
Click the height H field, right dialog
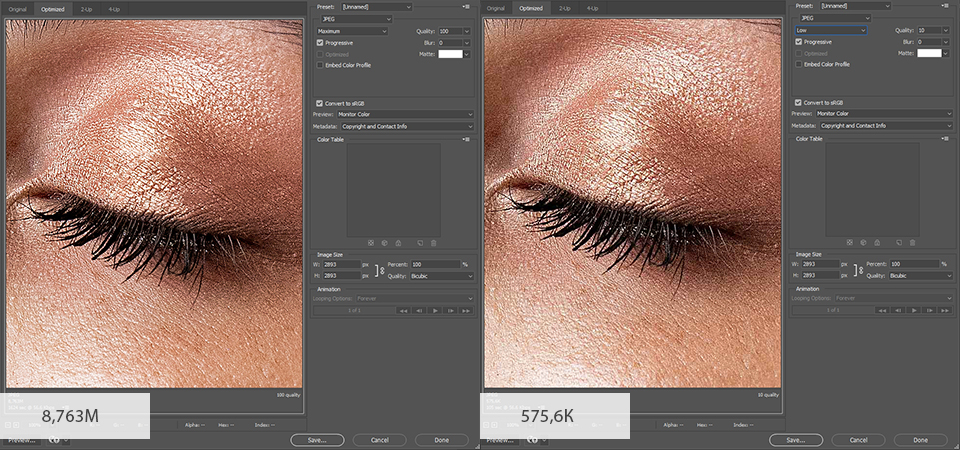[820, 276]
